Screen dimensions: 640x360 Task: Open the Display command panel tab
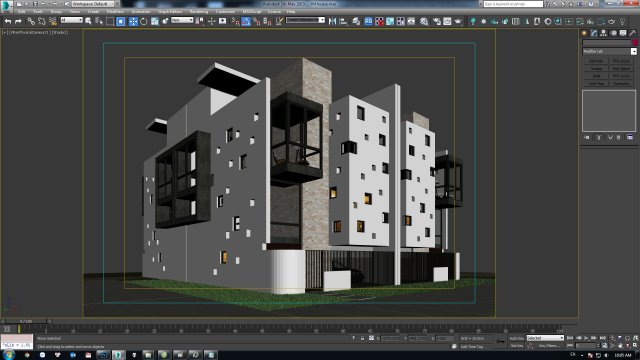pyautogui.click(x=623, y=33)
